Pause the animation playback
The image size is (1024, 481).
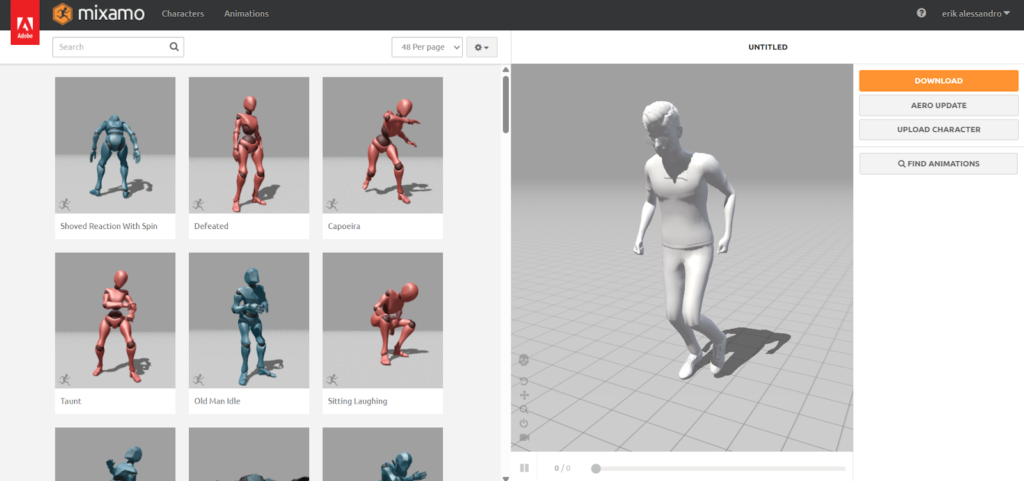(x=524, y=468)
